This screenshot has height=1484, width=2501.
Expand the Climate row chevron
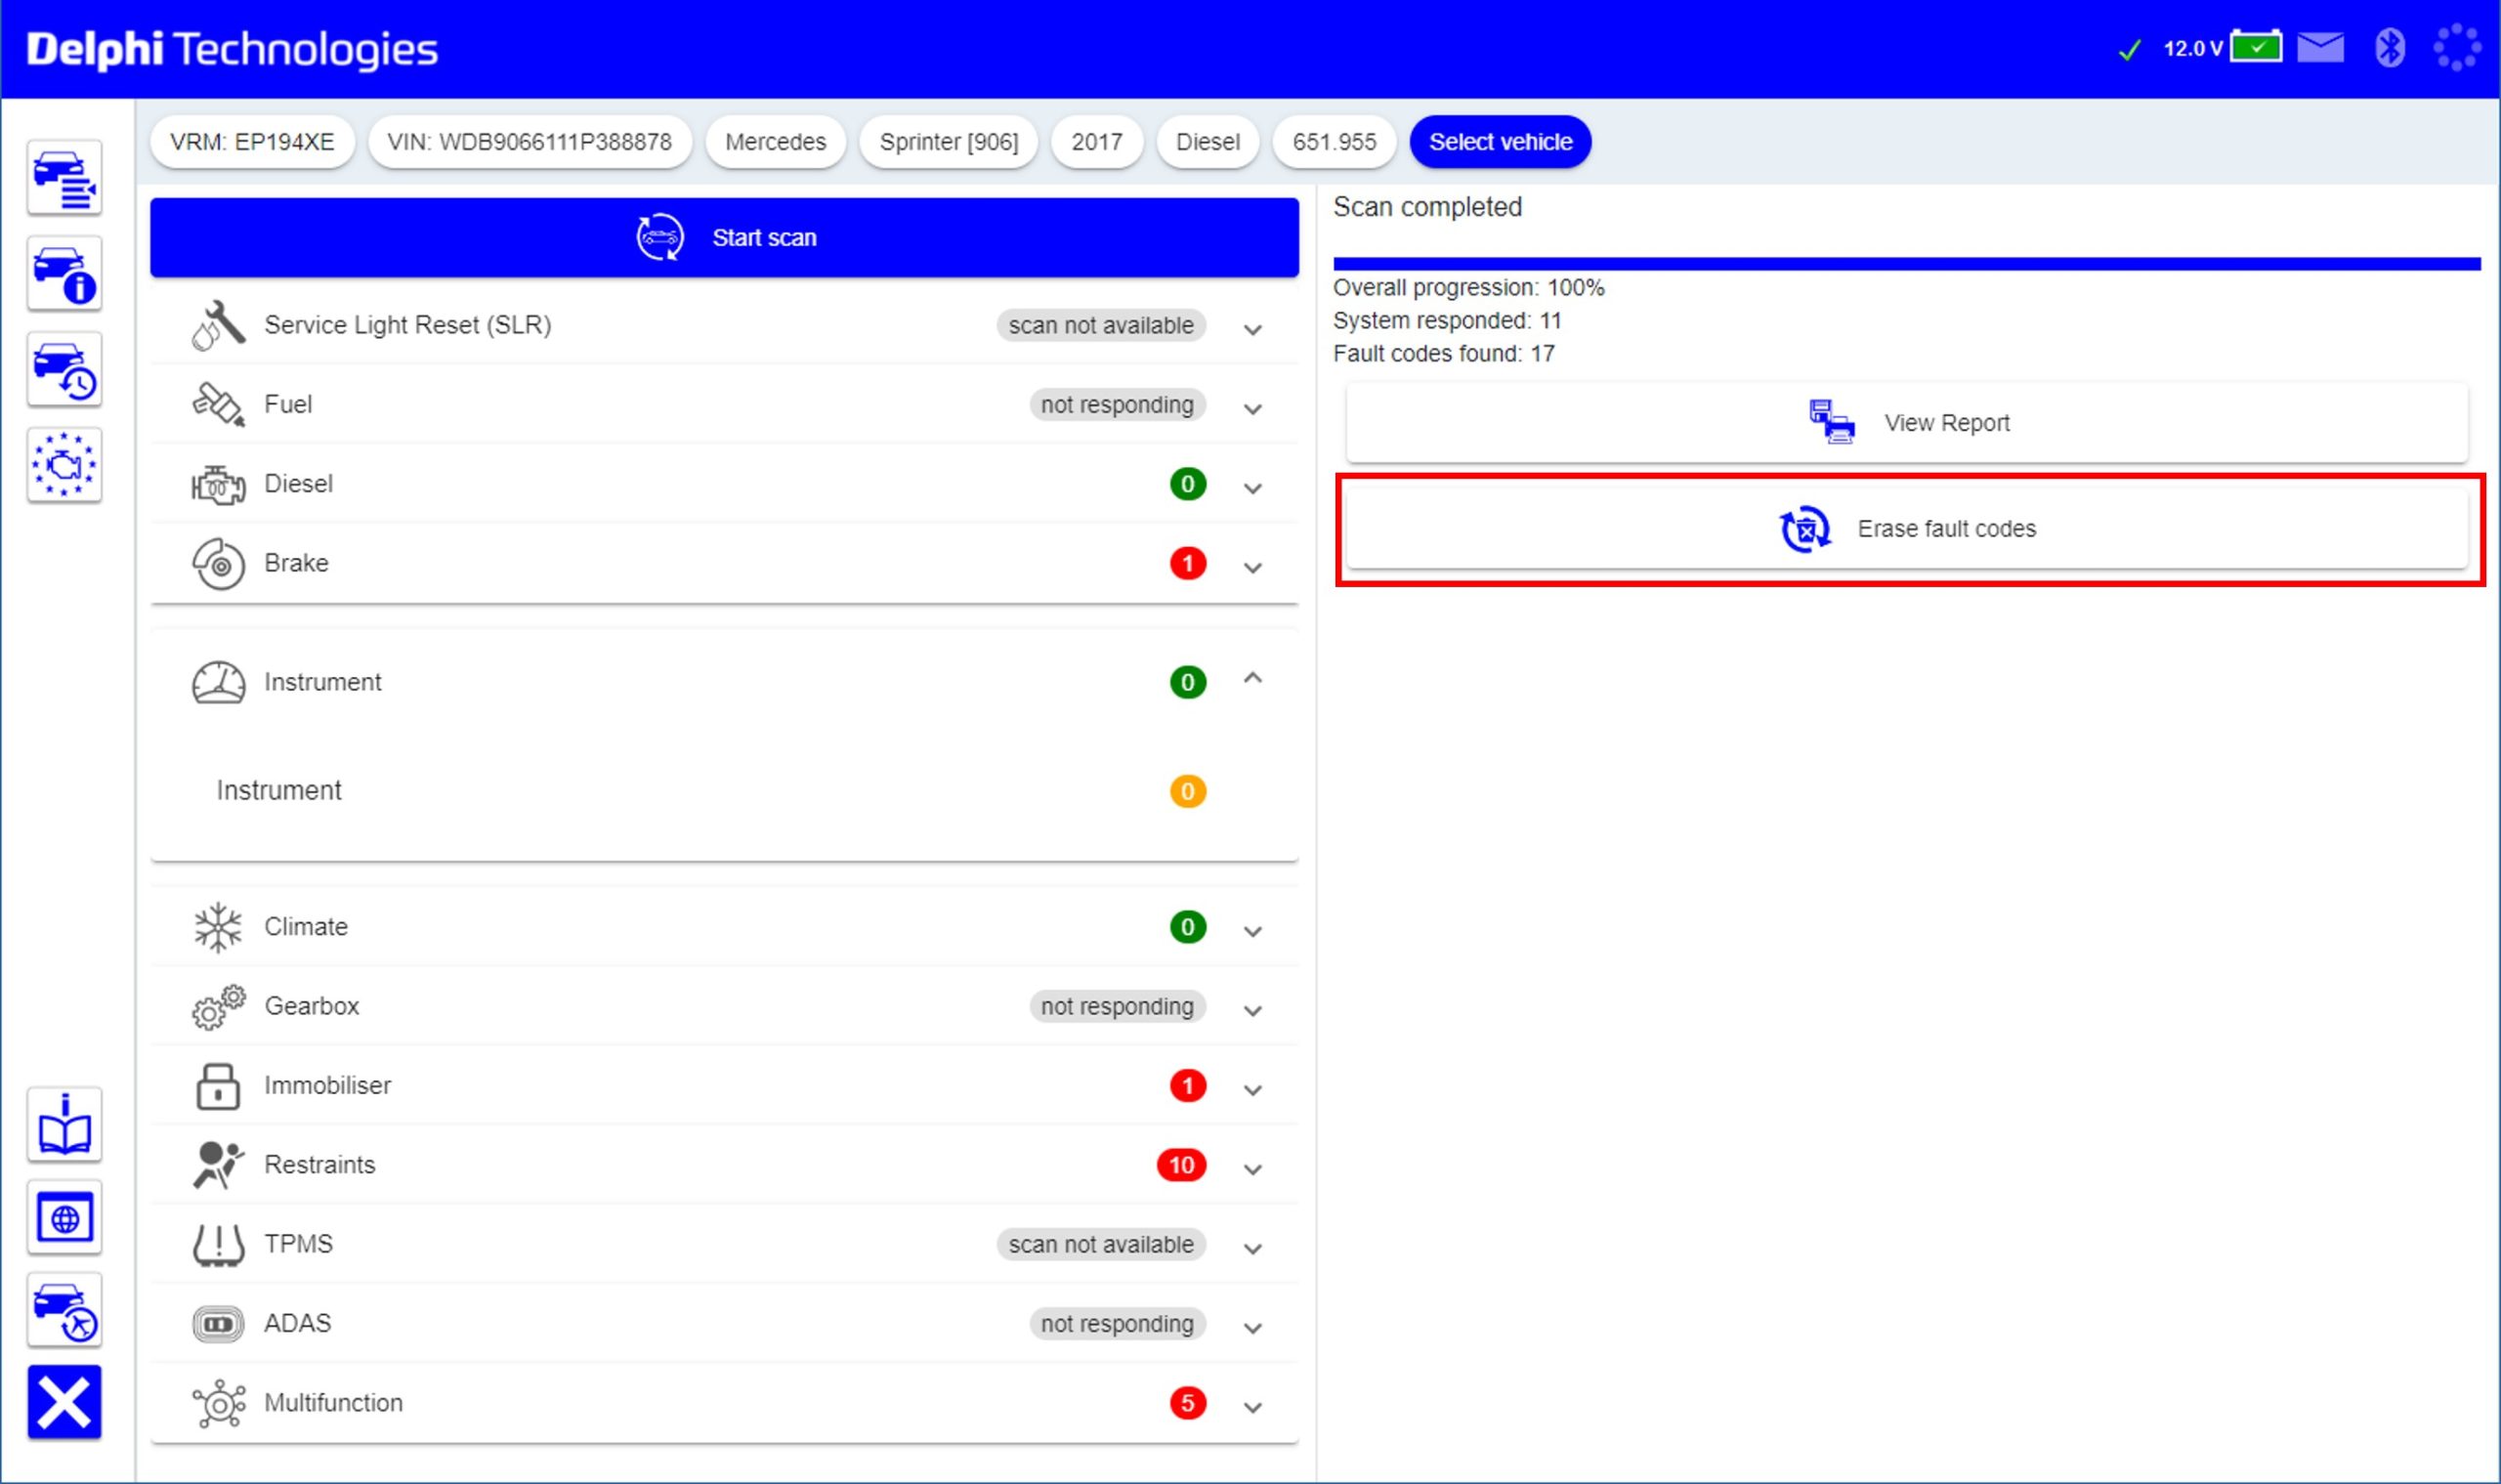pos(1252,931)
